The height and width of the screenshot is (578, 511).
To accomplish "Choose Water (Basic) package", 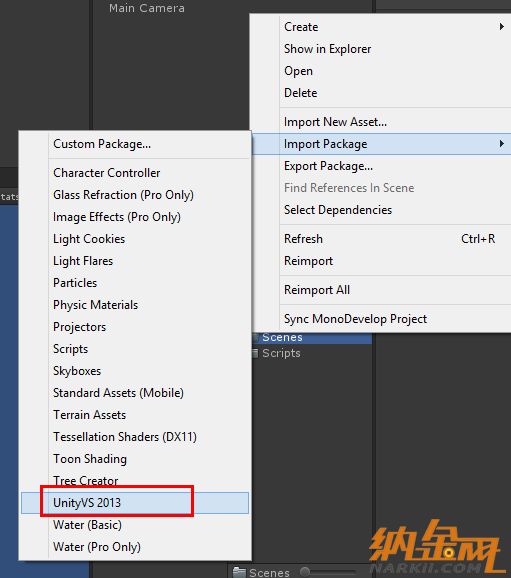I will [x=135, y=525].
